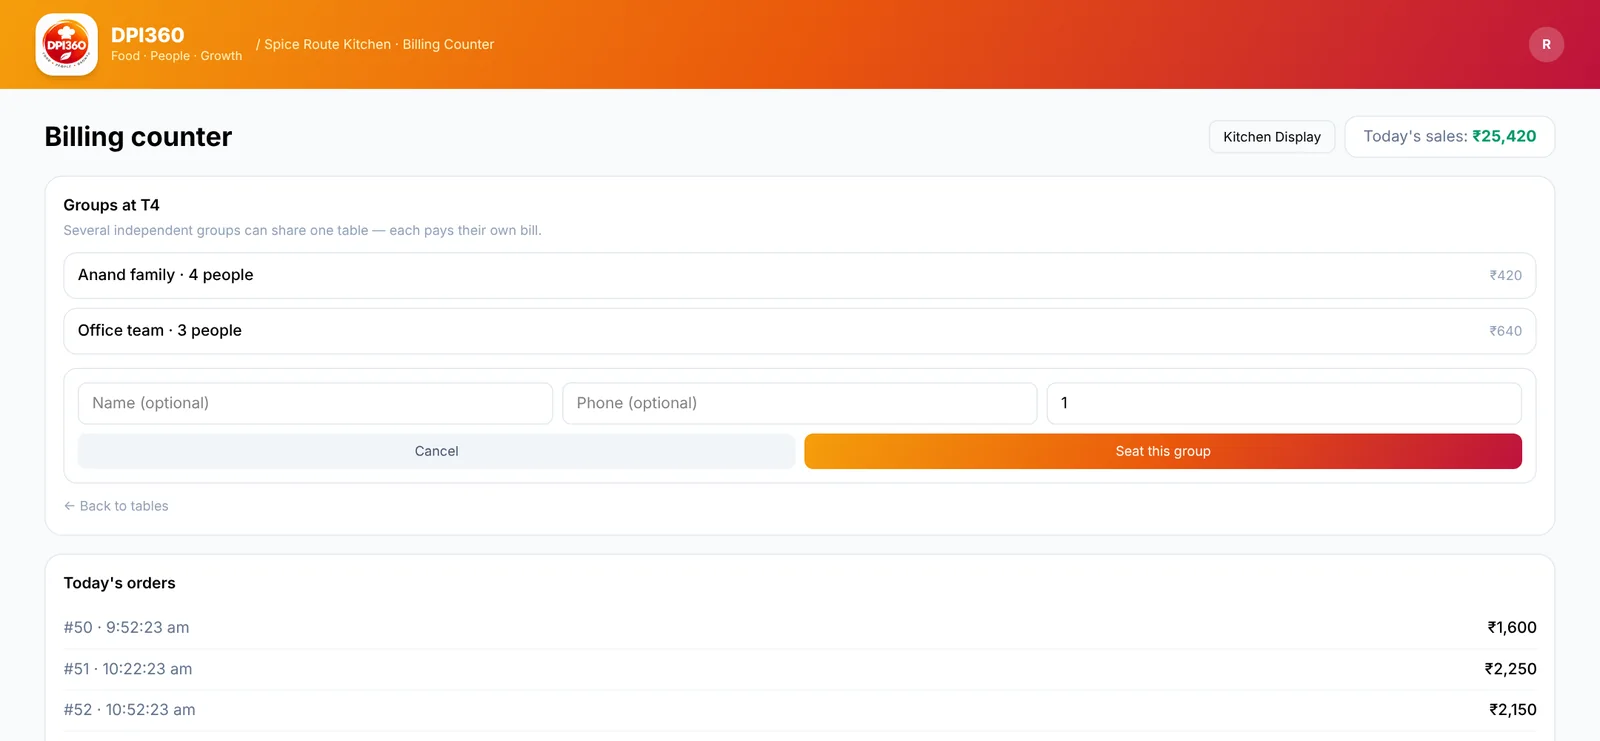1600x741 pixels.
Task: Click the ₹640 amount for Office team
Action: pyautogui.click(x=1506, y=331)
